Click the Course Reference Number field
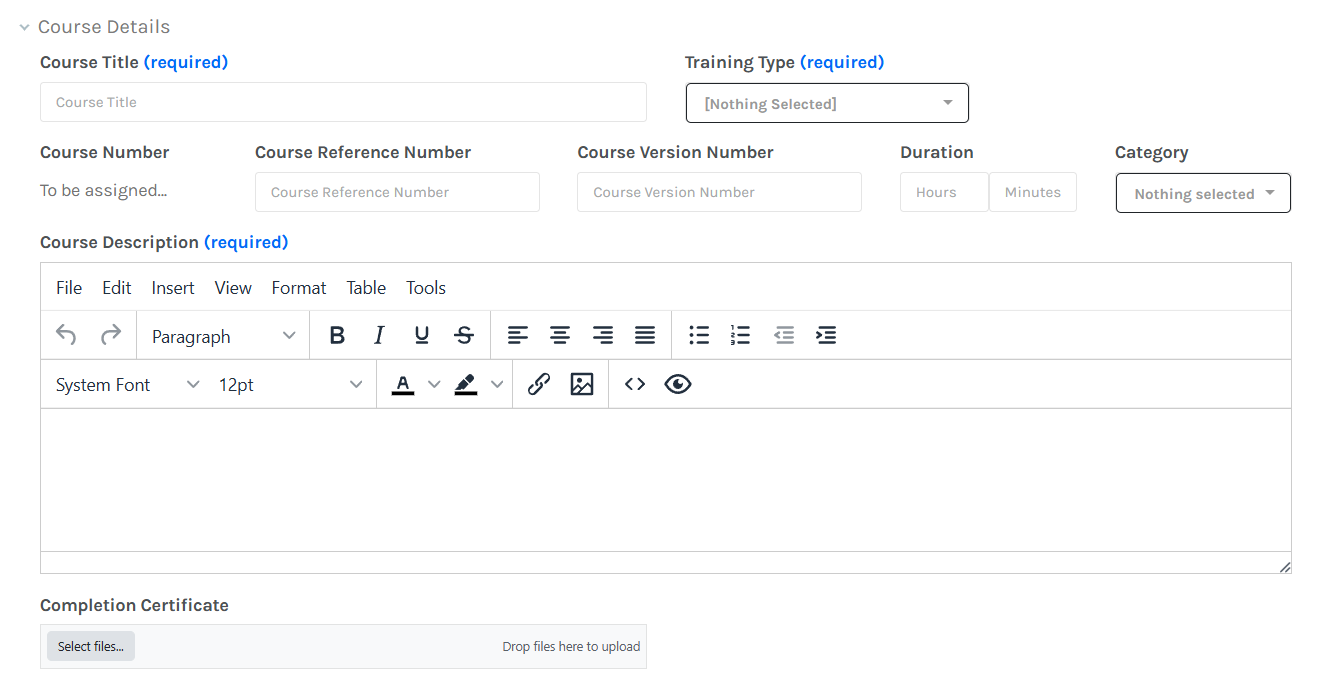 click(x=397, y=192)
